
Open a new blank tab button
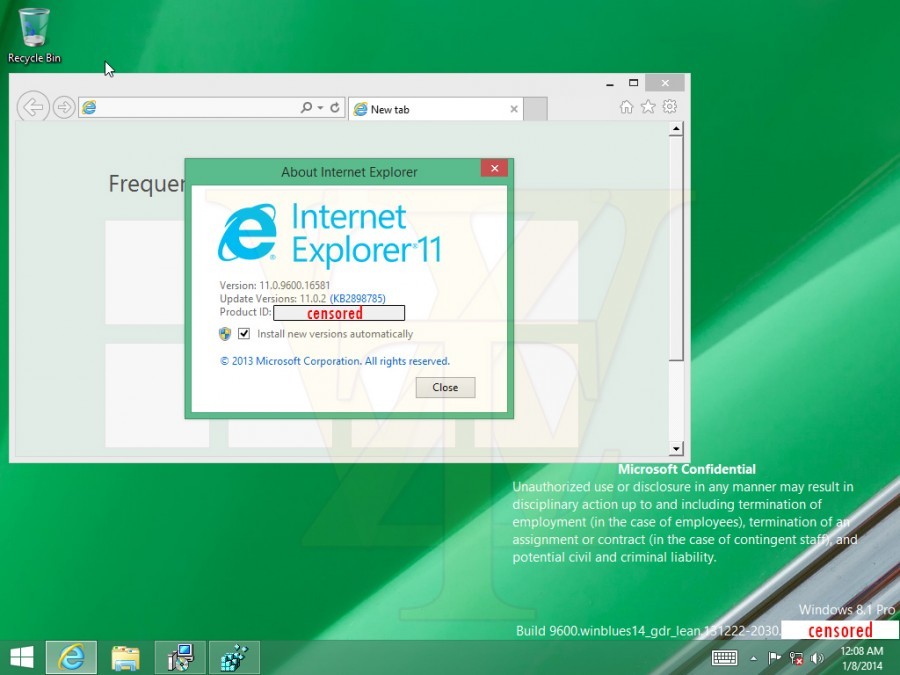tap(535, 109)
